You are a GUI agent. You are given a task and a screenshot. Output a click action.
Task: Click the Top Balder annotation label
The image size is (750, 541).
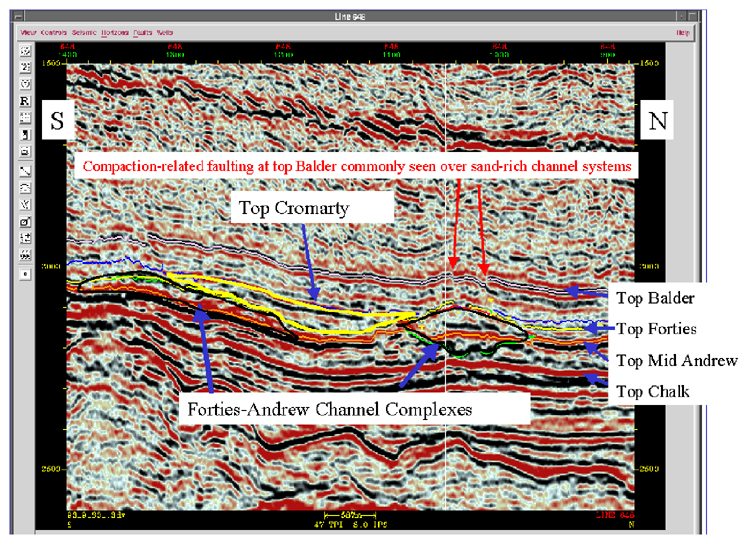(x=648, y=298)
